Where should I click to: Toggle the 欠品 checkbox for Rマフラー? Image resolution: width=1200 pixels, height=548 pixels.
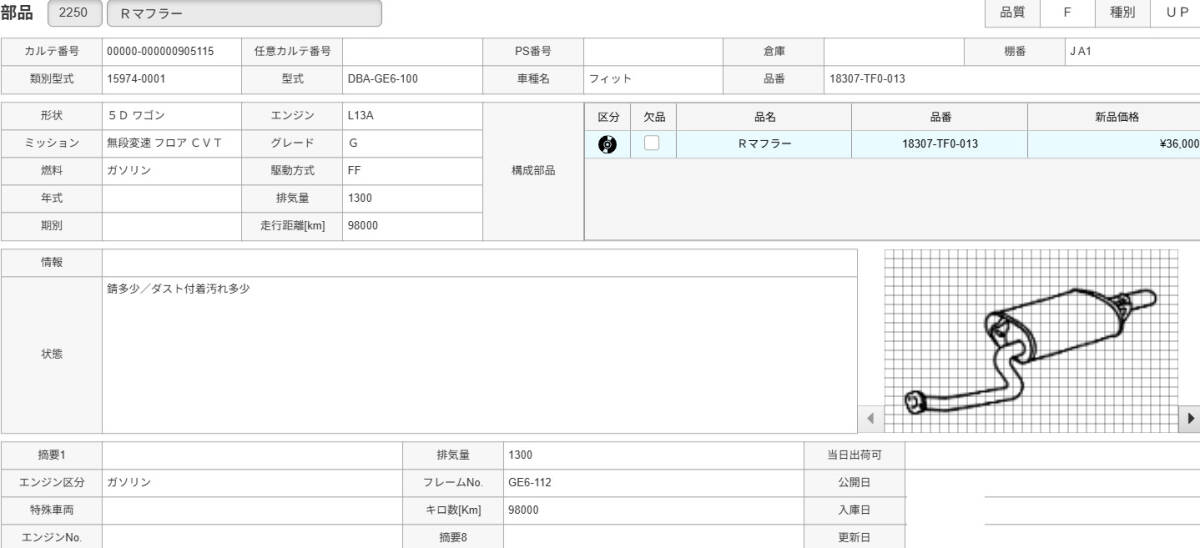click(652, 143)
